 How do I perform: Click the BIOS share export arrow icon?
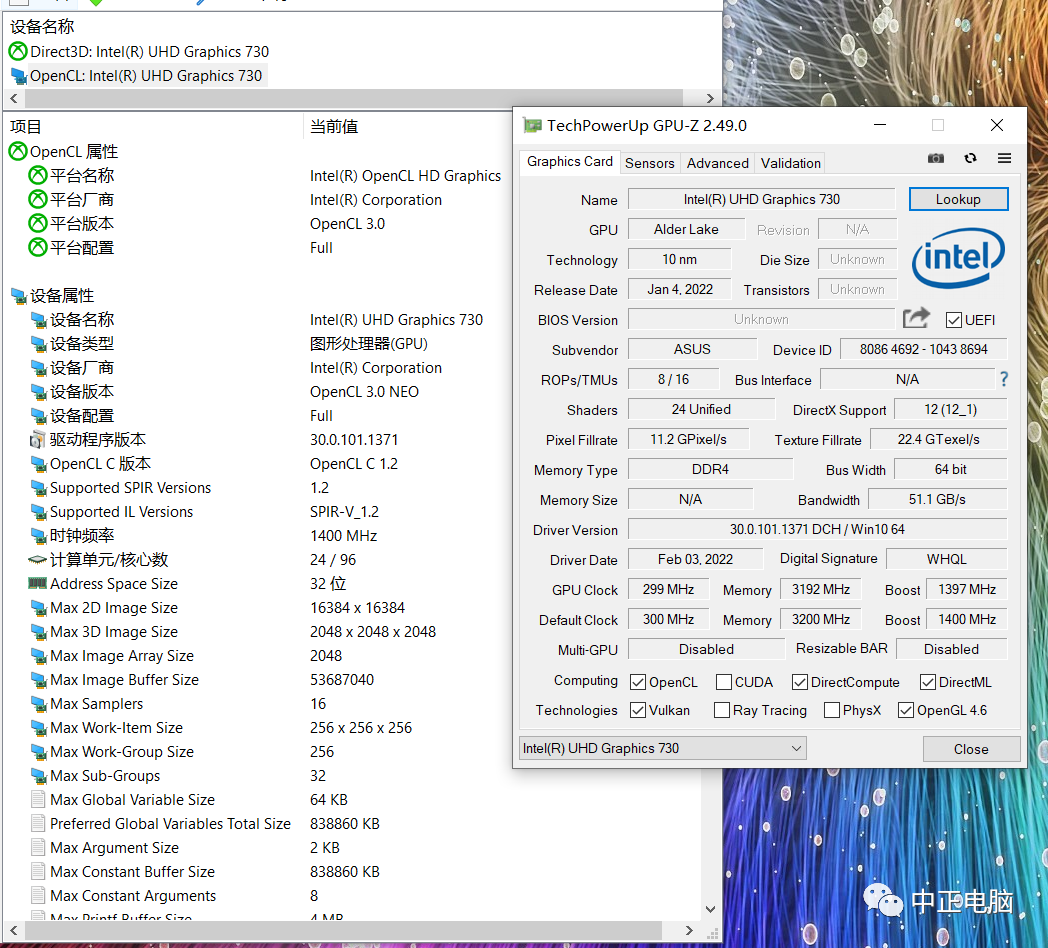[916, 318]
